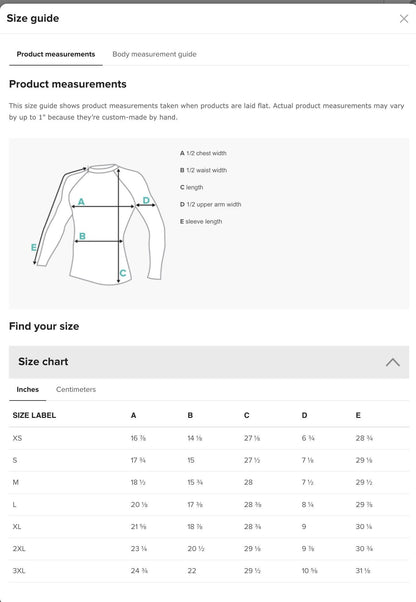The image size is (416, 602).
Task: Collapse the Size chart chevron
Action: (393, 362)
